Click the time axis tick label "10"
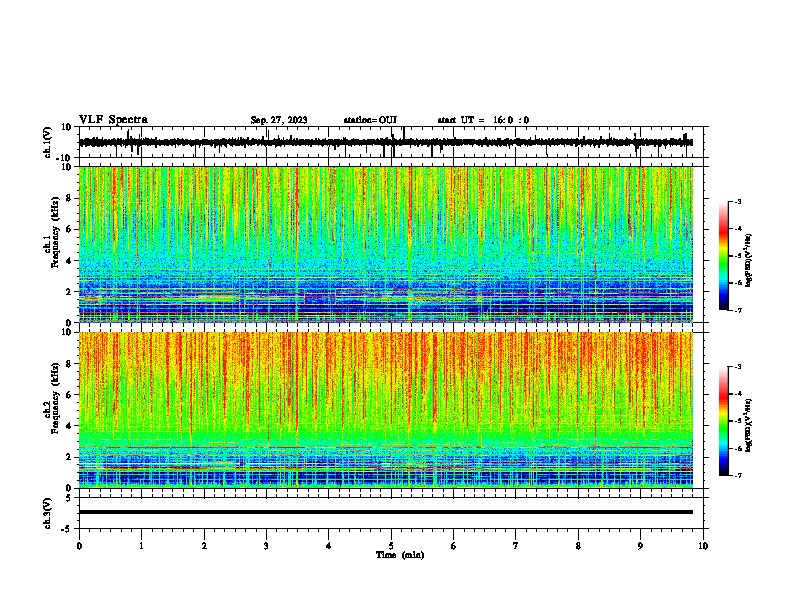This screenshot has height=612, width=792. coord(703,546)
